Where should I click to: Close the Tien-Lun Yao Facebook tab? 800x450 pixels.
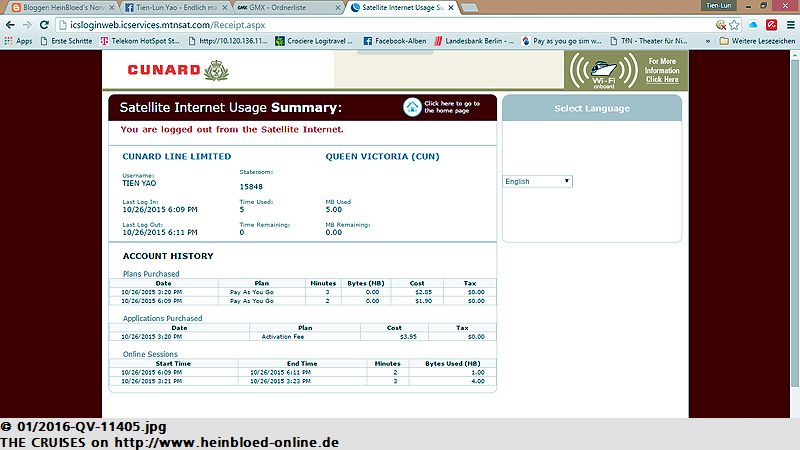tap(225, 8)
